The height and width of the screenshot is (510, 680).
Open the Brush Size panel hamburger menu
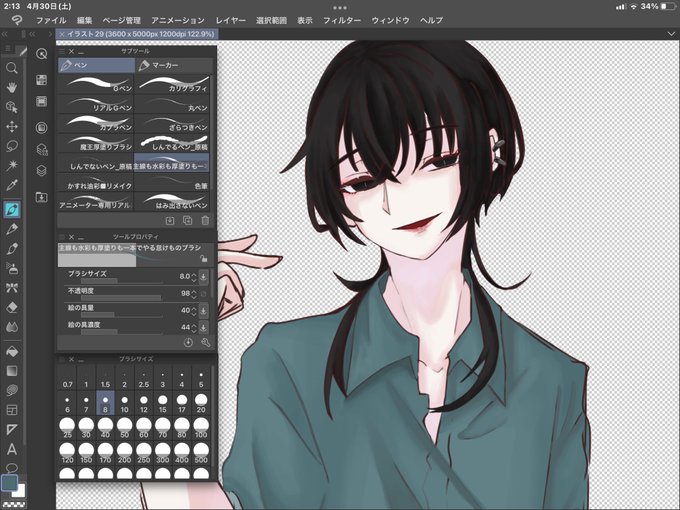62,360
